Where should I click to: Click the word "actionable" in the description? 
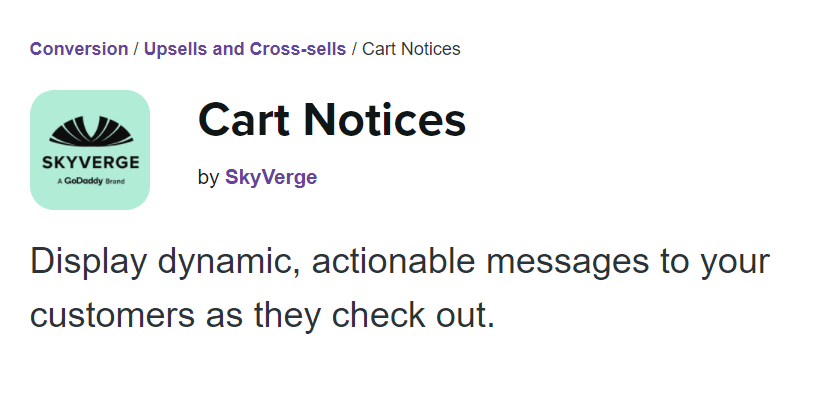pyautogui.click(x=393, y=260)
